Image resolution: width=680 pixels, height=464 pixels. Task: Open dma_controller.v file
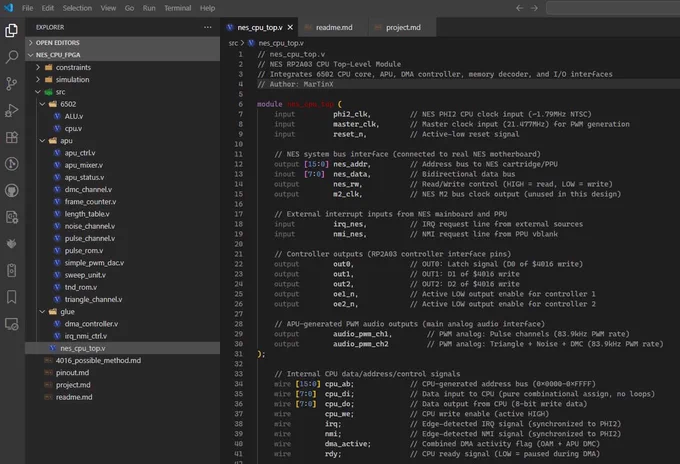coord(122,323)
